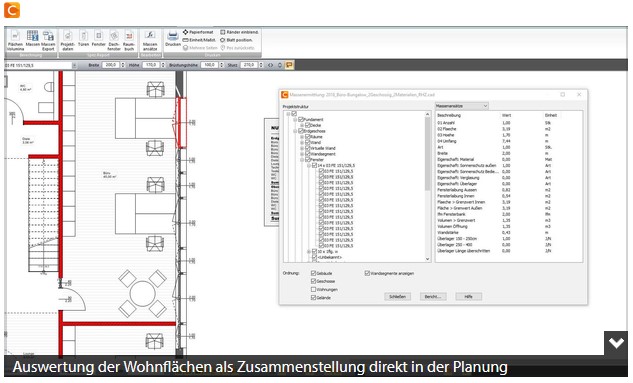The image size is (633, 383).
Task: Click the Breite input field
Action: pos(111,65)
